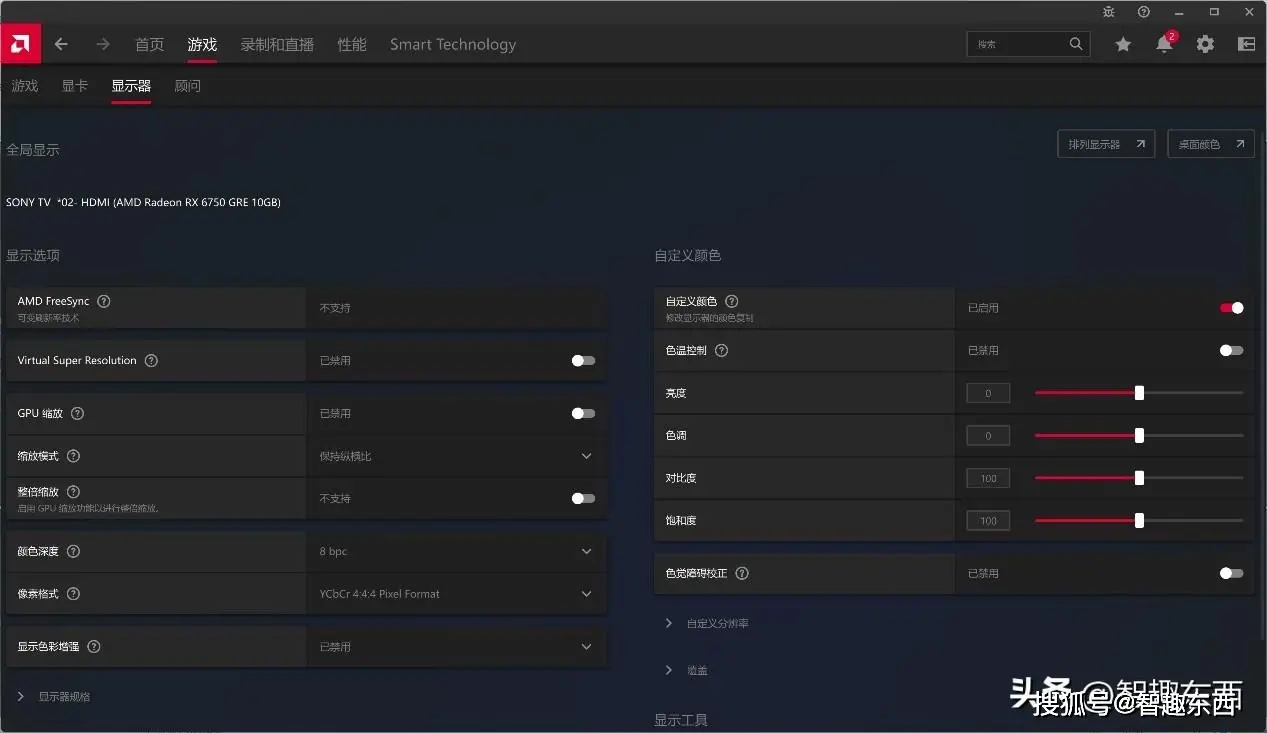
Task: Enable Virtual Super Resolution toggle
Action: (583, 360)
